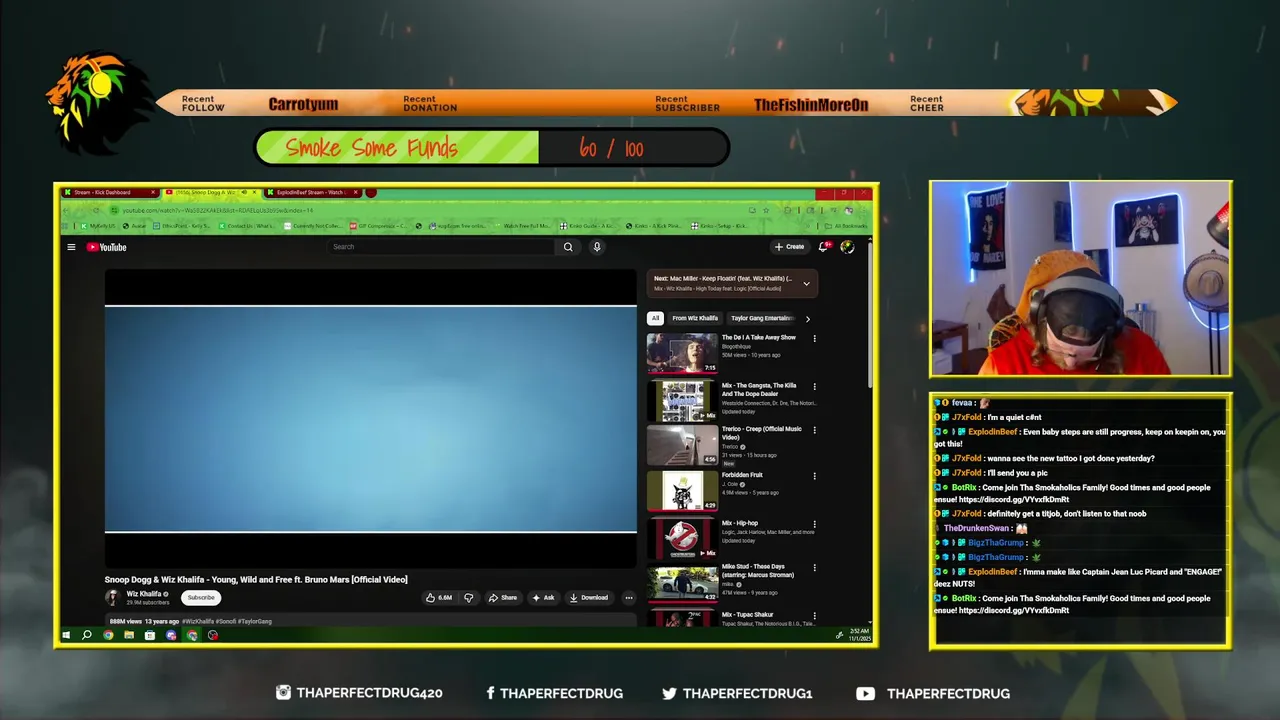The image size is (1280, 720).
Task: Open the Instagram THAPERFECTDRUG420 icon
Action: coord(283,693)
